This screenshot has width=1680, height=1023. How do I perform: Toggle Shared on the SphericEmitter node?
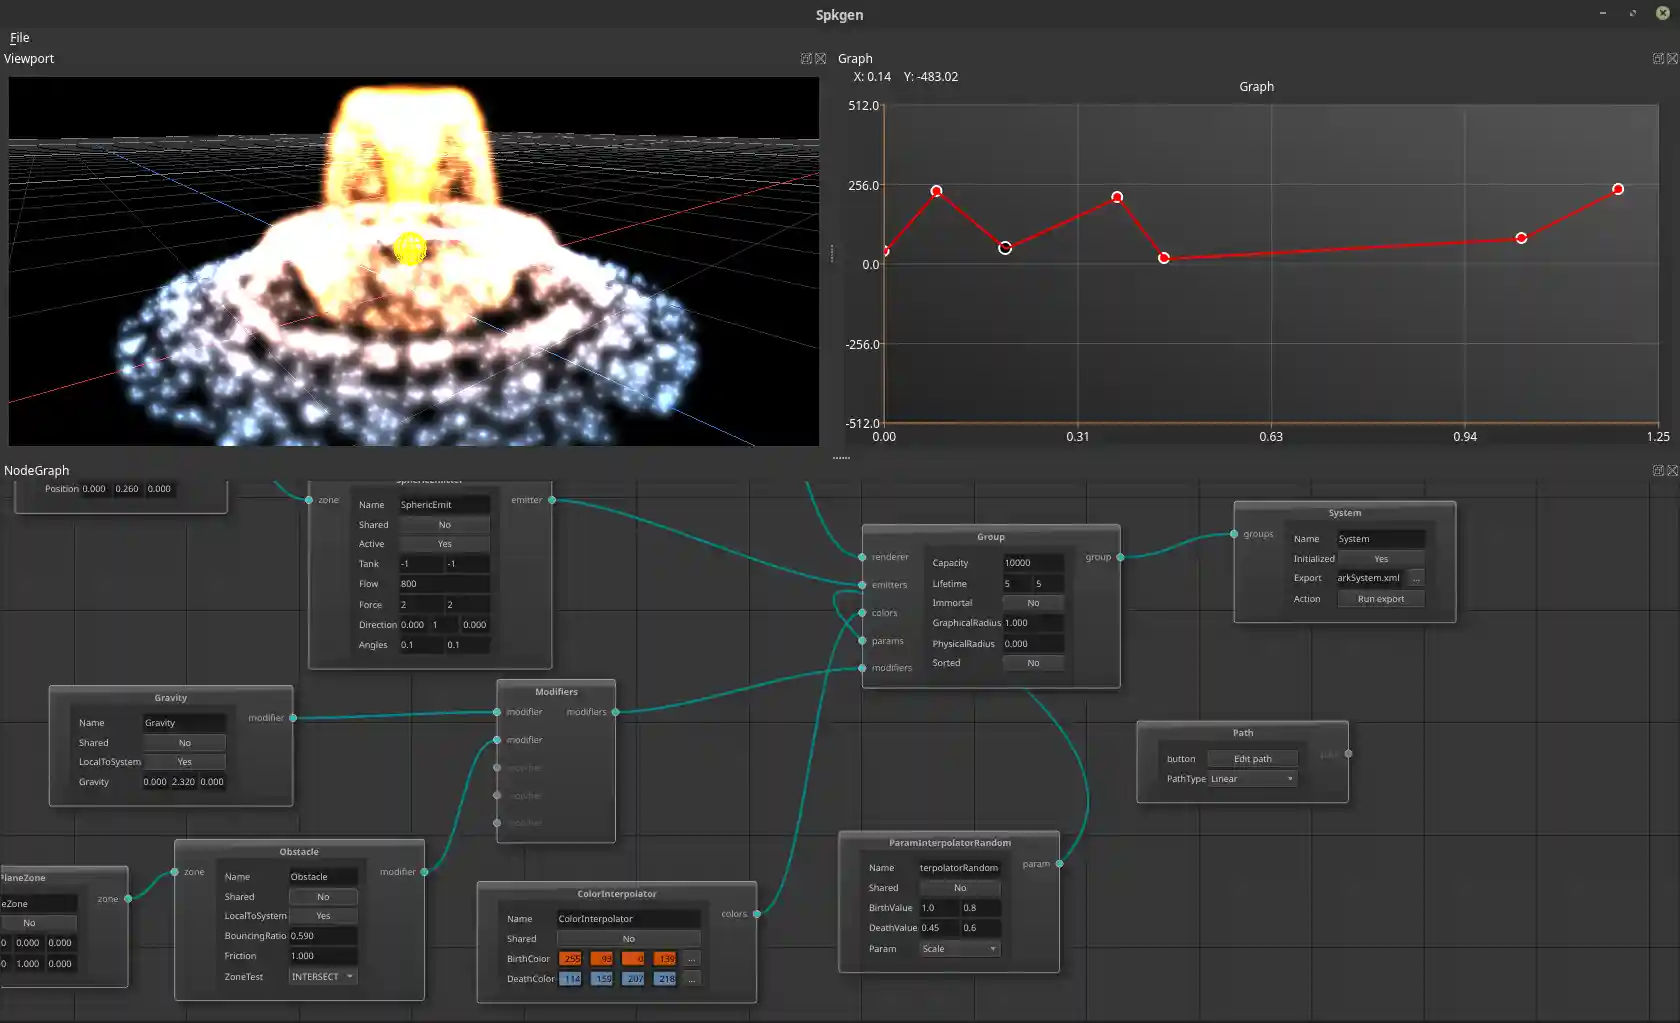point(444,524)
